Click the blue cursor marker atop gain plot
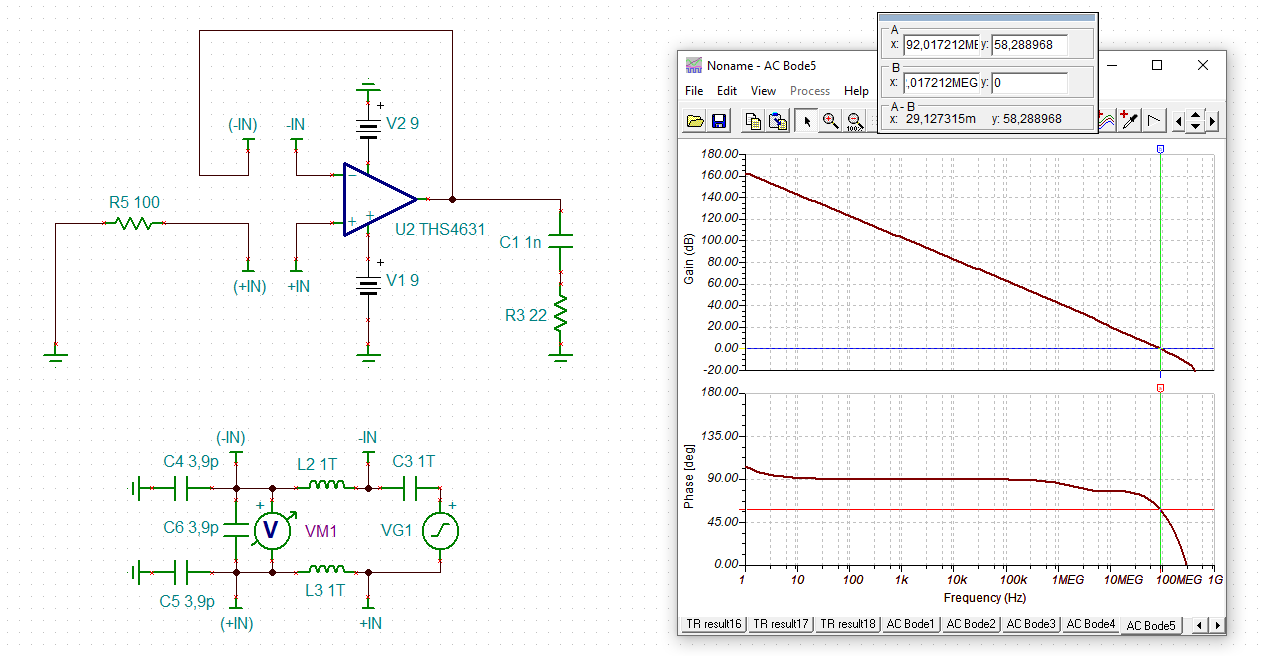This screenshot has width=1268, height=656. pyautogui.click(x=1160, y=148)
